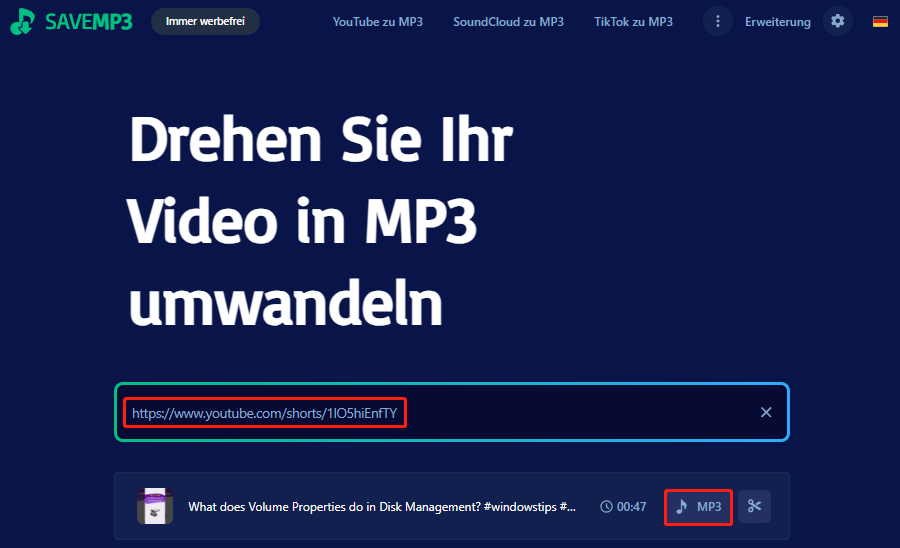Open the three-dot more options menu

pyautogui.click(x=717, y=21)
